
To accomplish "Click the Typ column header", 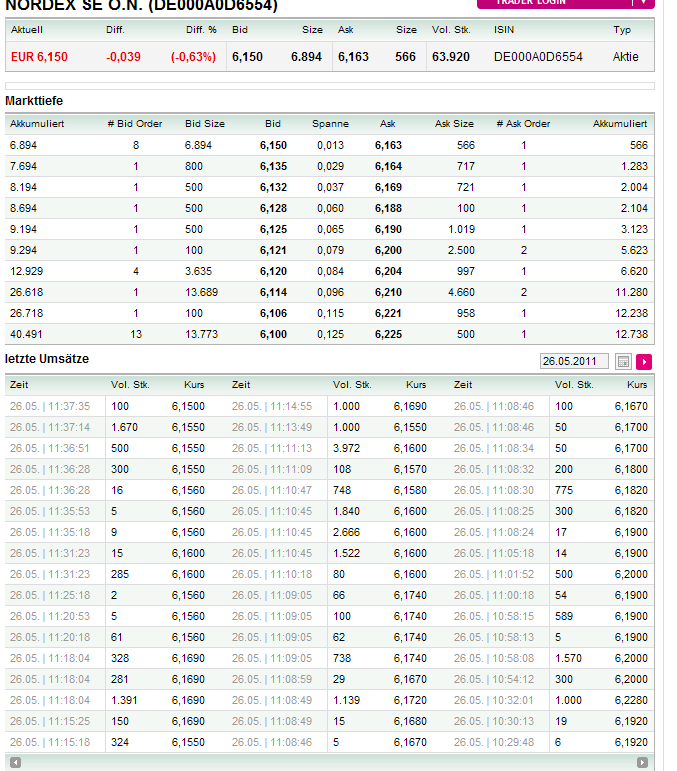I will (x=622, y=30).
